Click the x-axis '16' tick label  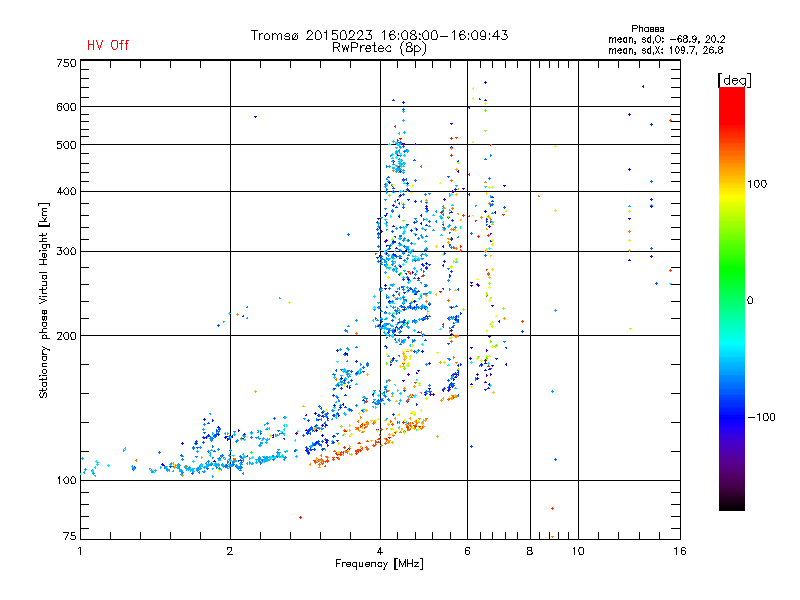(x=680, y=551)
